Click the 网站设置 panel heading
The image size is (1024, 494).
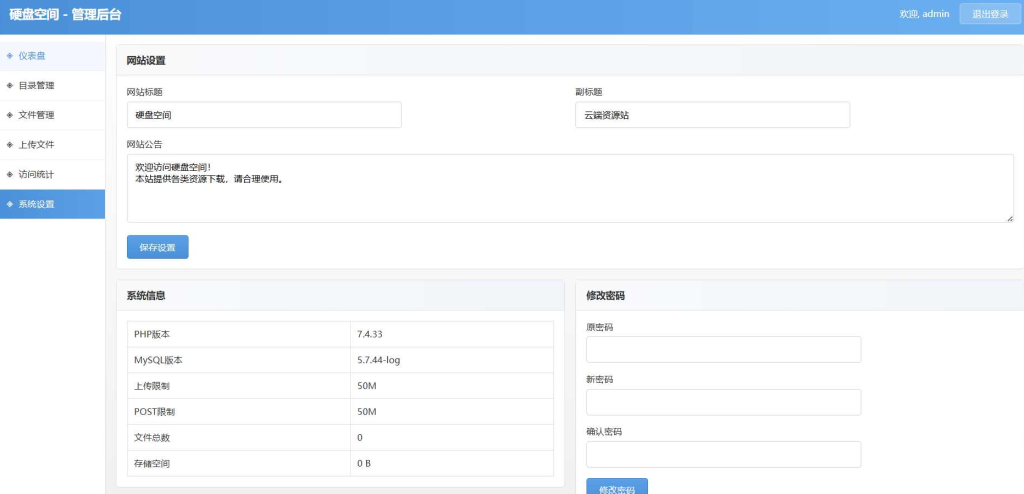coord(146,61)
